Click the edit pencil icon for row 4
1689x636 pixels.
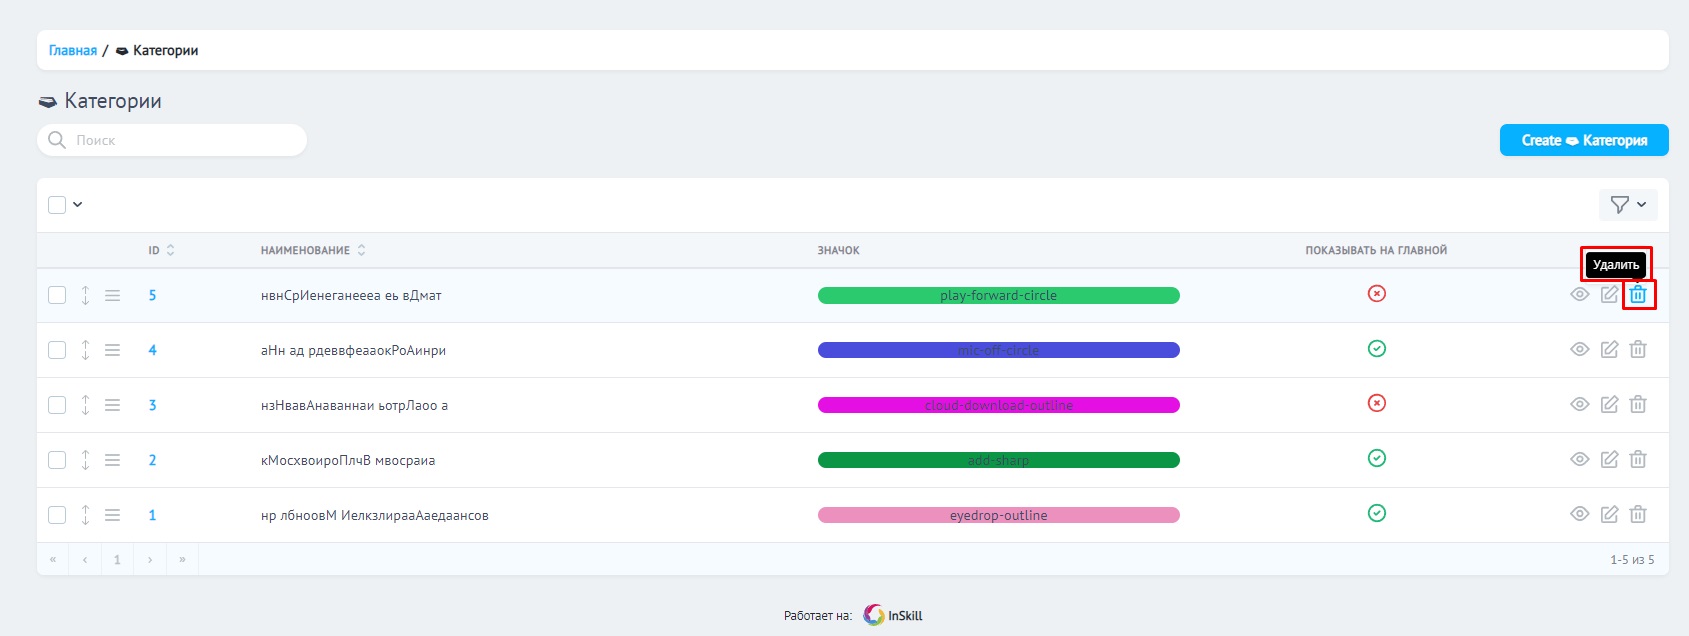point(1609,350)
